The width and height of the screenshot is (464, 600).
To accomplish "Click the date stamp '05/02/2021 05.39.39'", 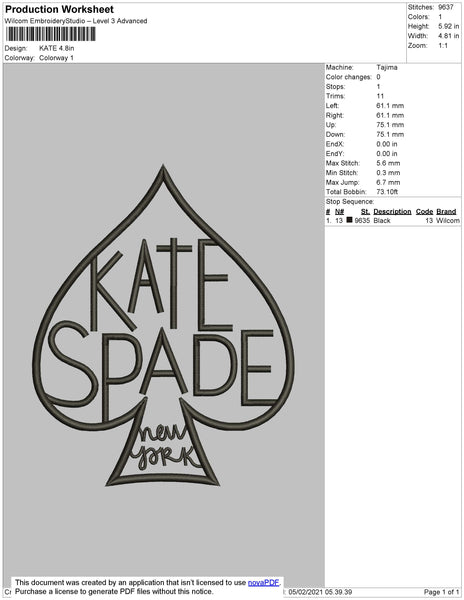I will point(320,592).
